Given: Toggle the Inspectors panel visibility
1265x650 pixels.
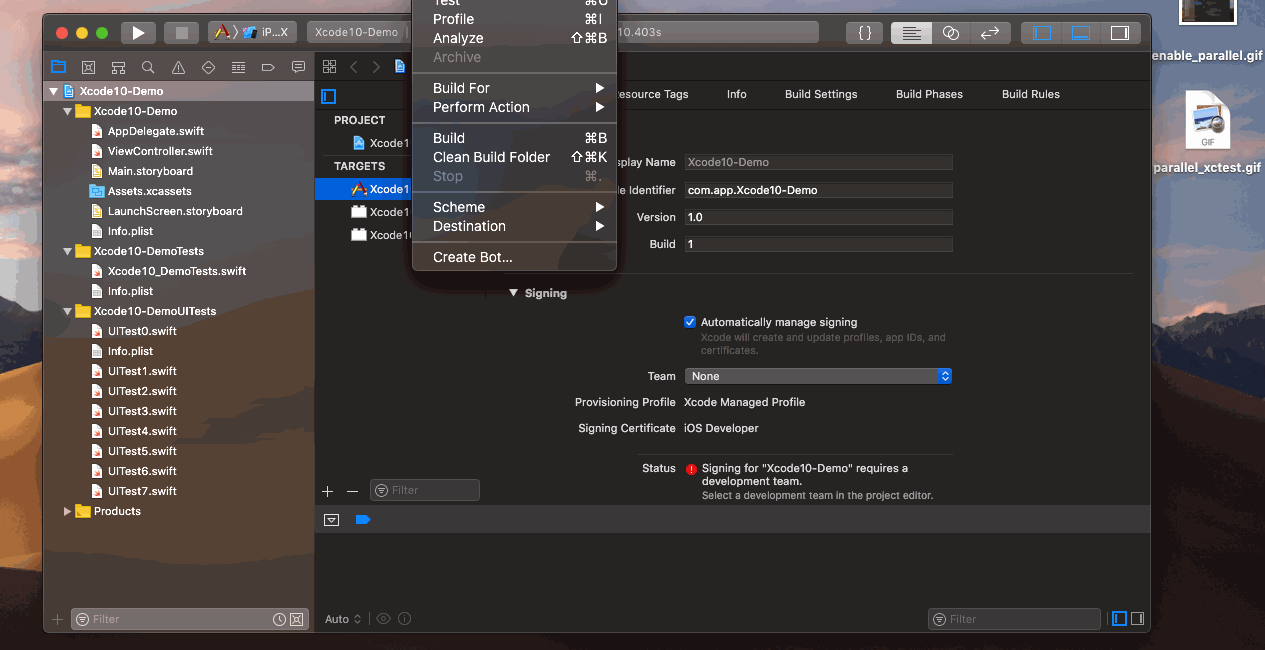Looking at the screenshot, I should [1120, 33].
